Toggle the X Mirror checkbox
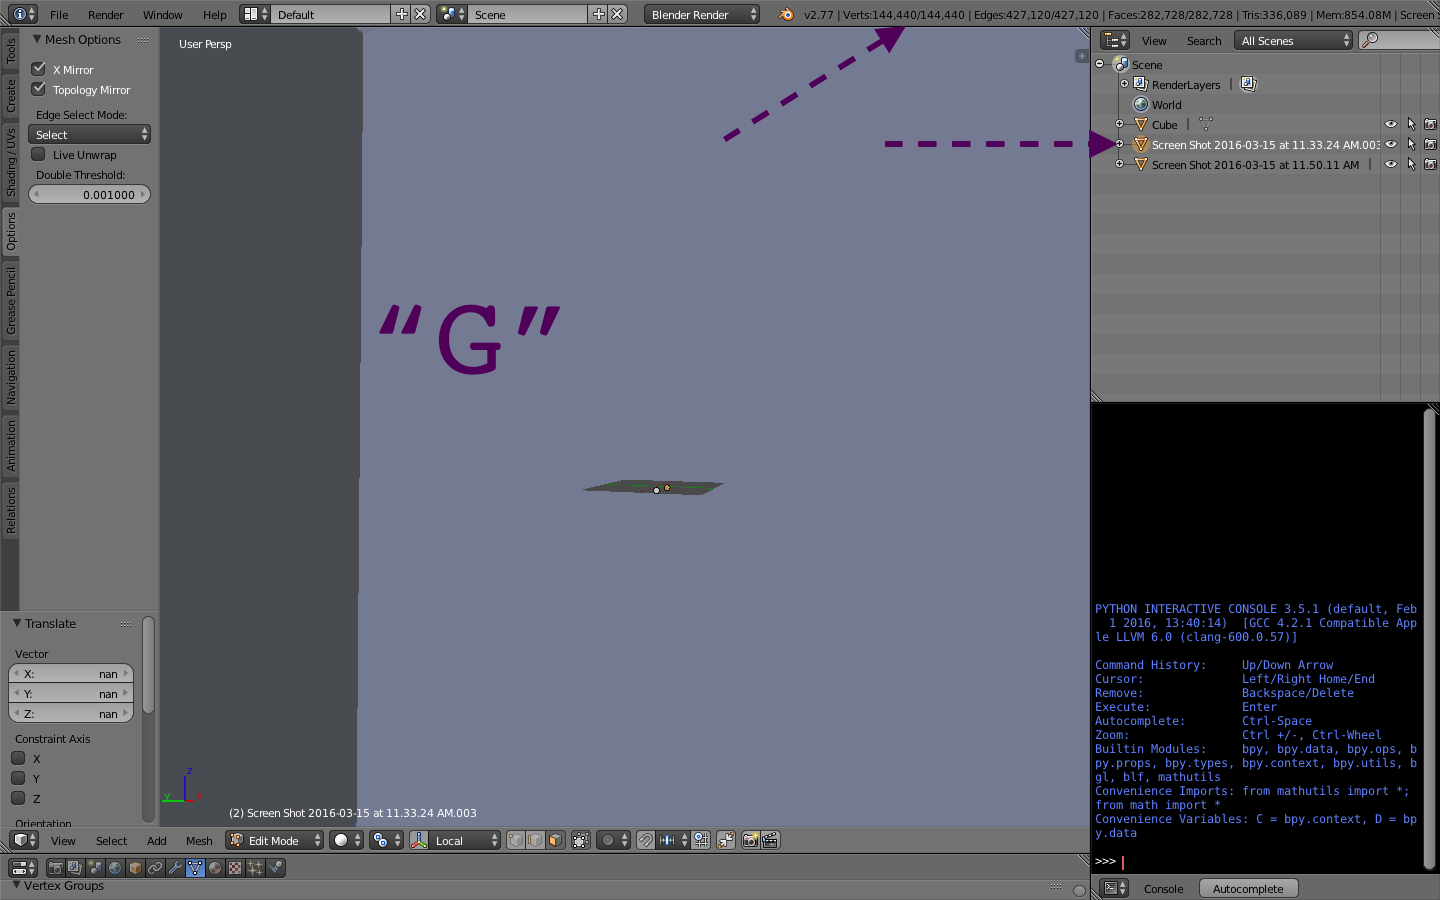The height and width of the screenshot is (900, 1440). click(x=39, y=69)
